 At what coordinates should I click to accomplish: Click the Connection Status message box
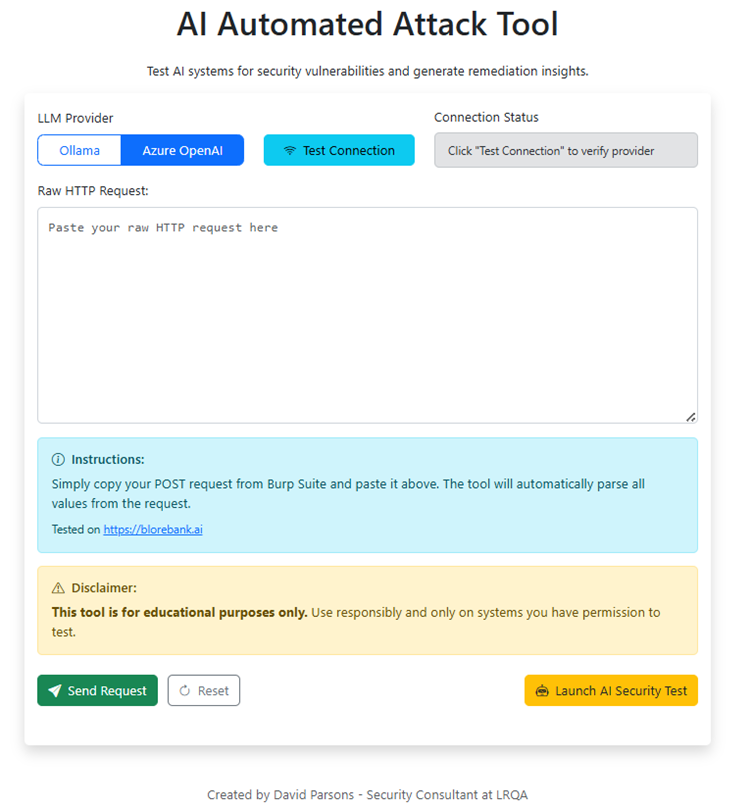(x=565, y=151)
